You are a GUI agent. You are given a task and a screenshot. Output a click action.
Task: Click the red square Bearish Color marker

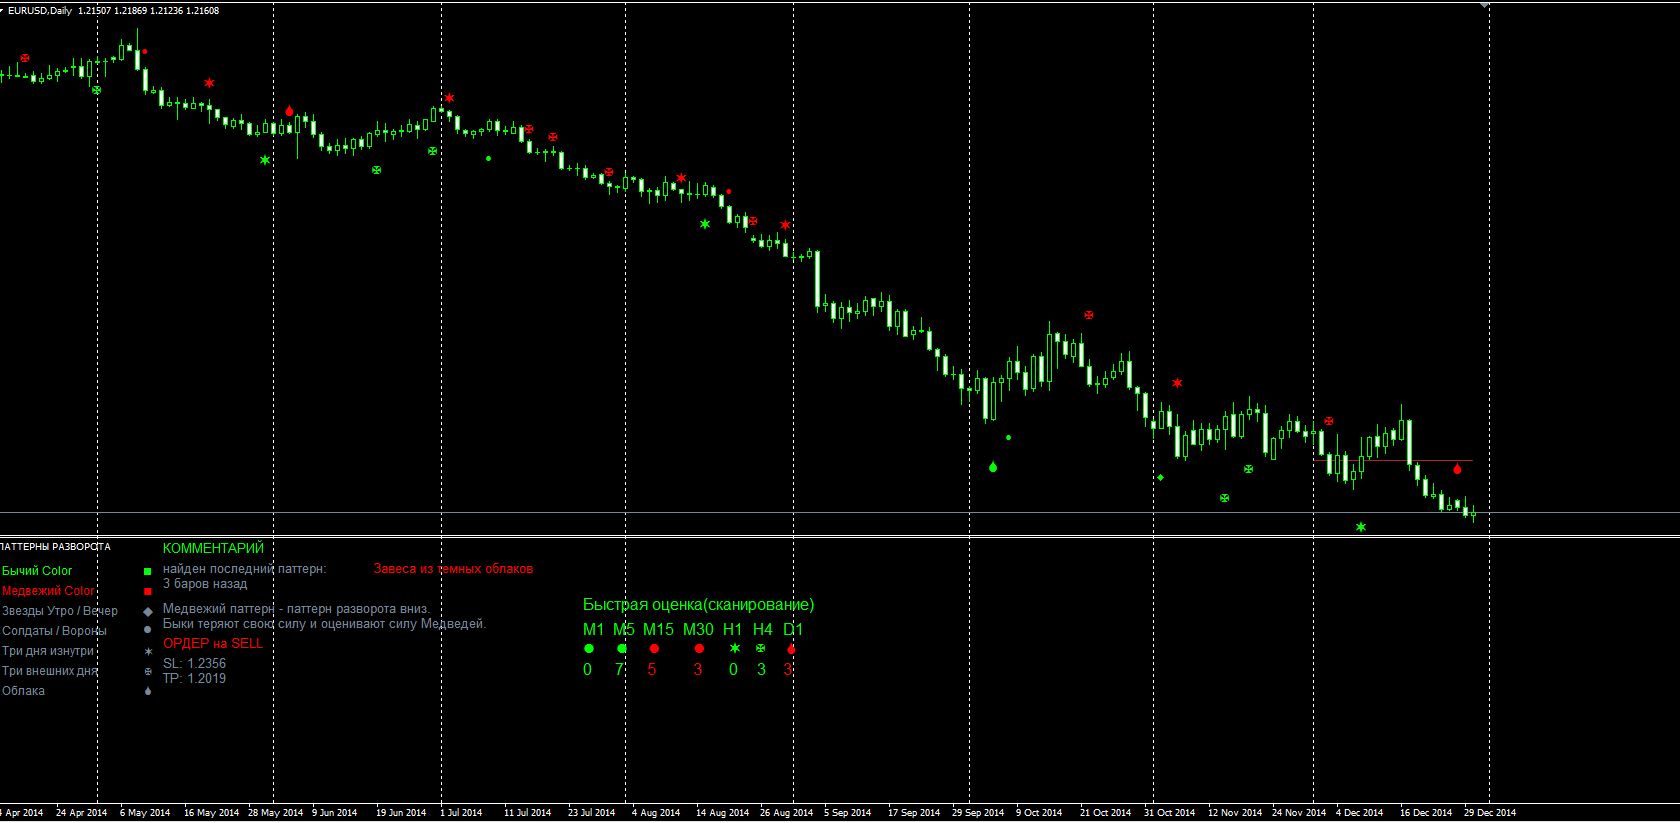click(x=147, y=592)
